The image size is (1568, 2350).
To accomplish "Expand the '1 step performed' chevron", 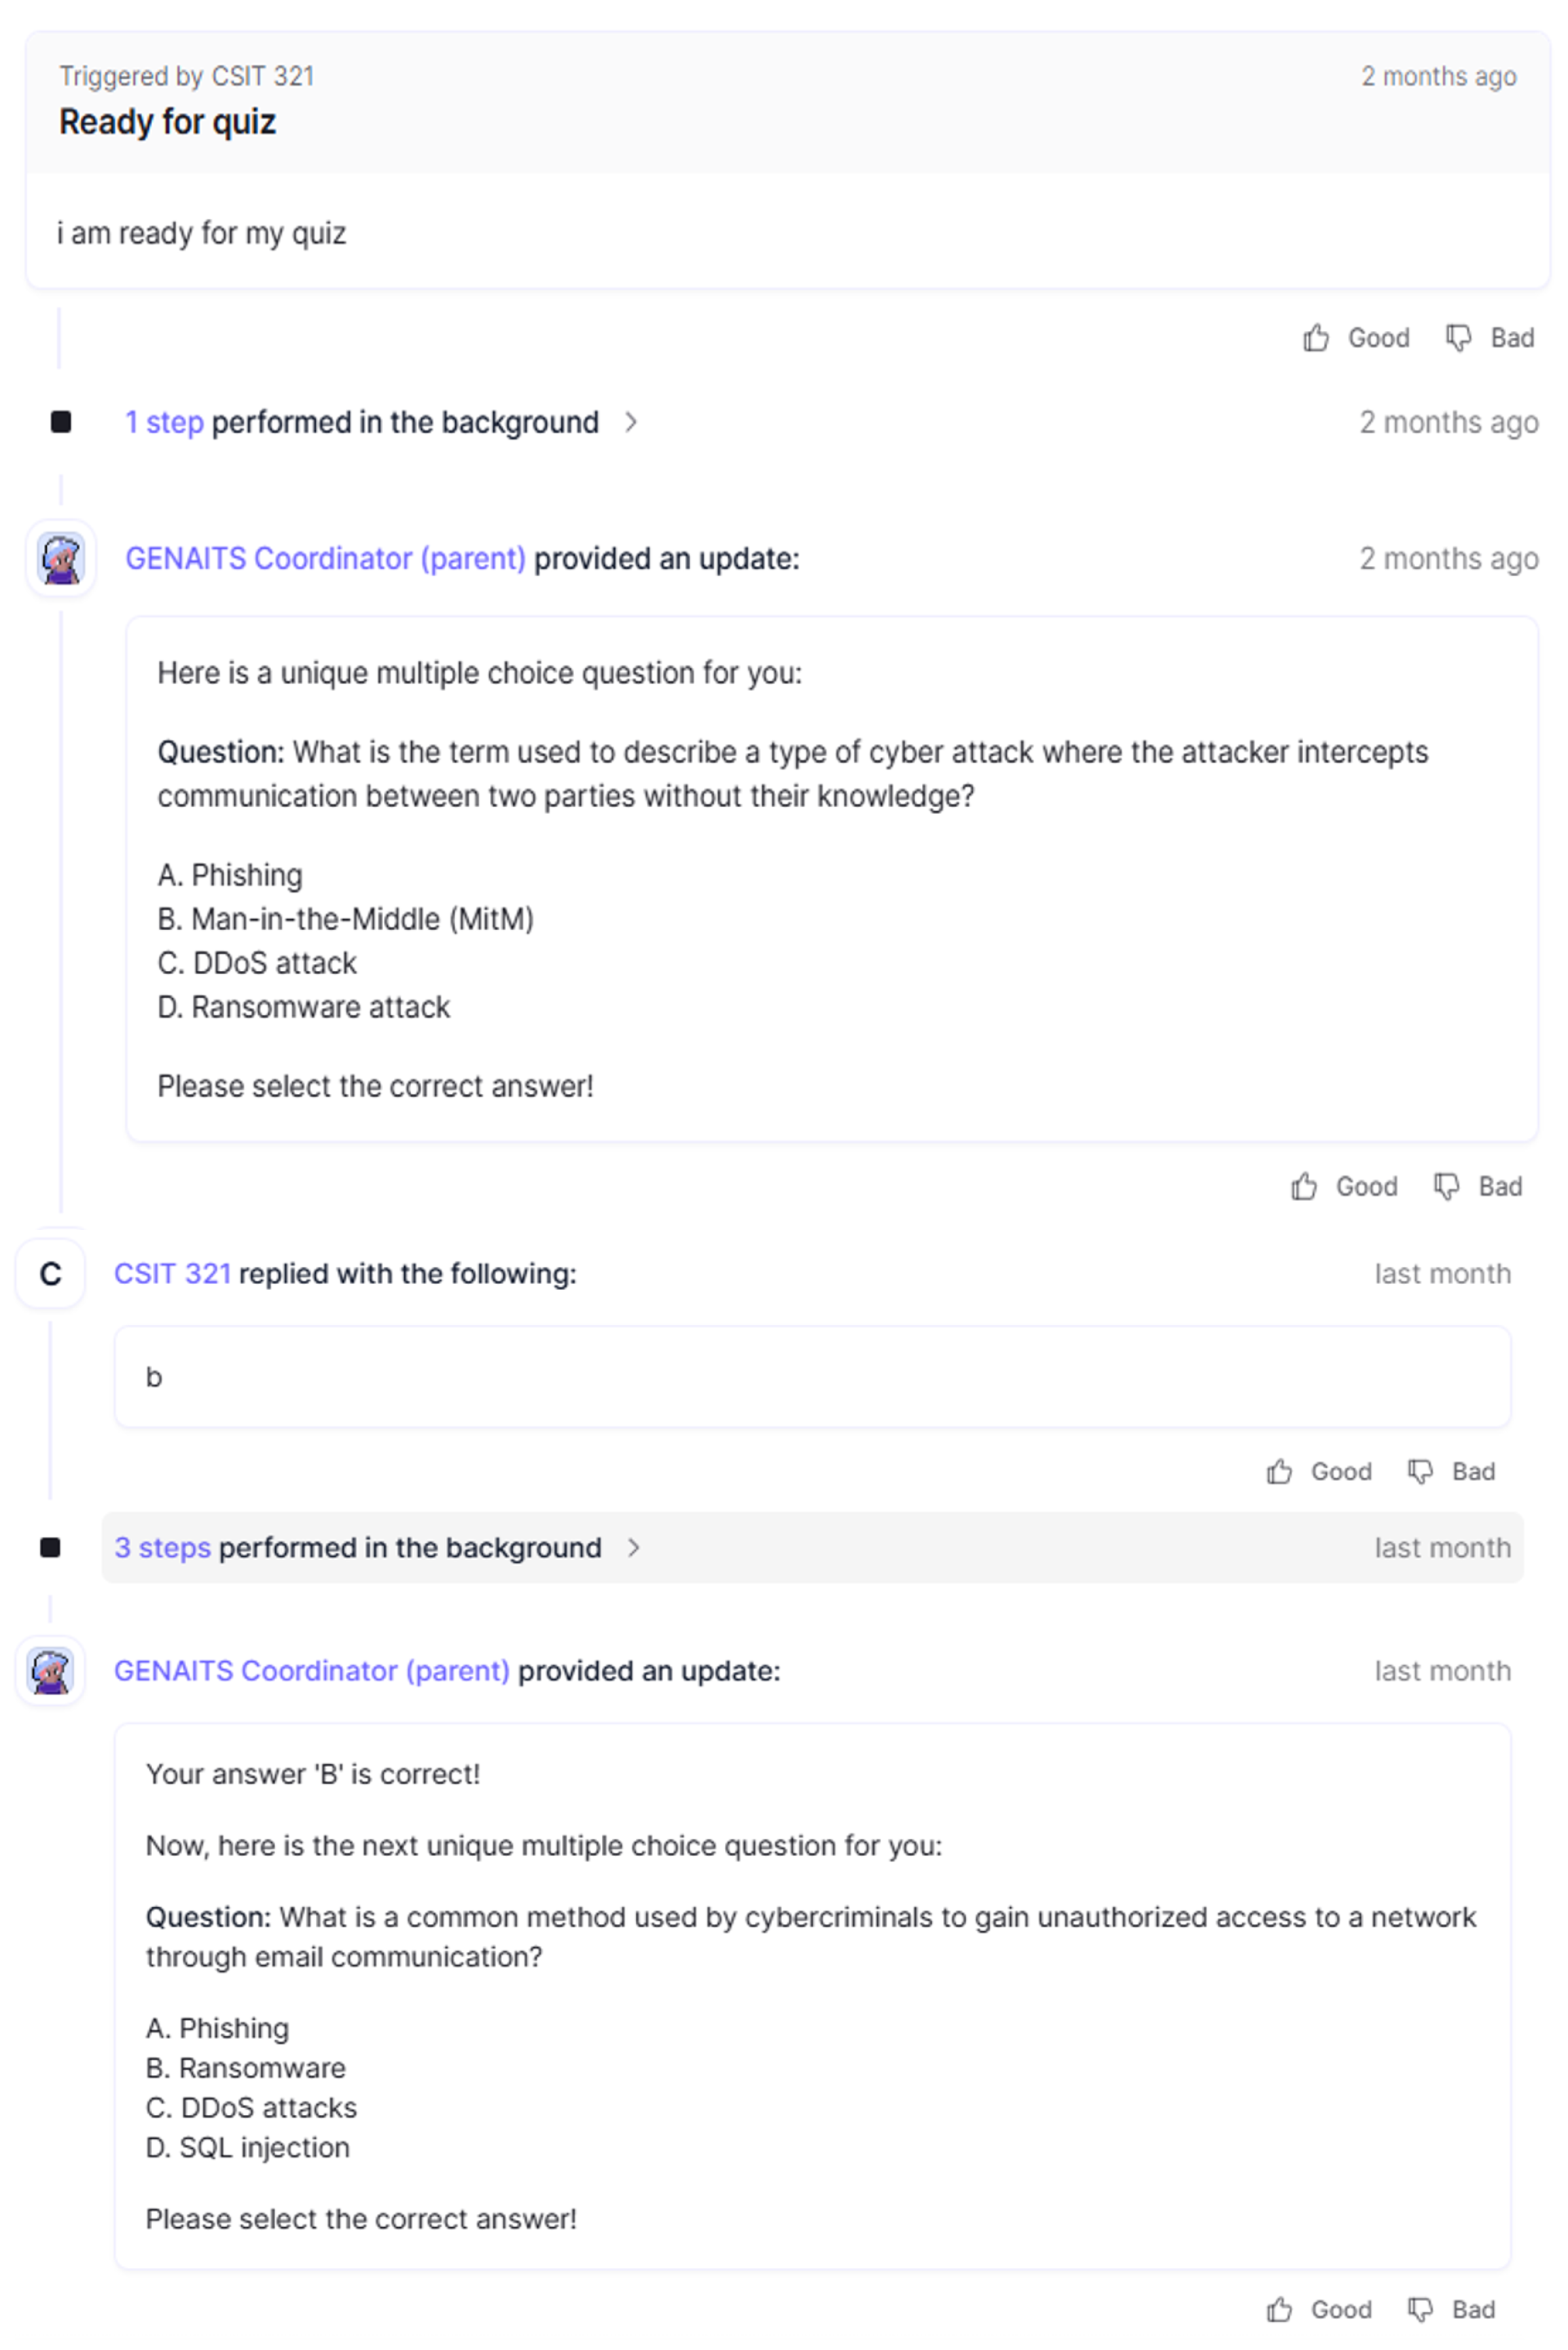I will point(631,422).
